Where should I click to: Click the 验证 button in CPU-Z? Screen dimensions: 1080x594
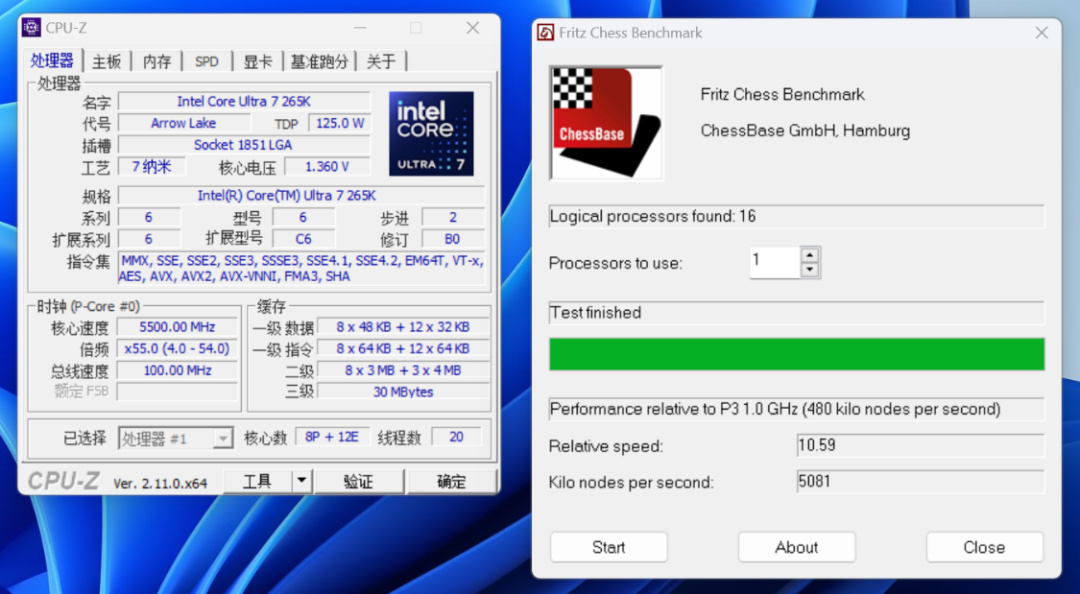pyautogui.click(x=358, y=481)
